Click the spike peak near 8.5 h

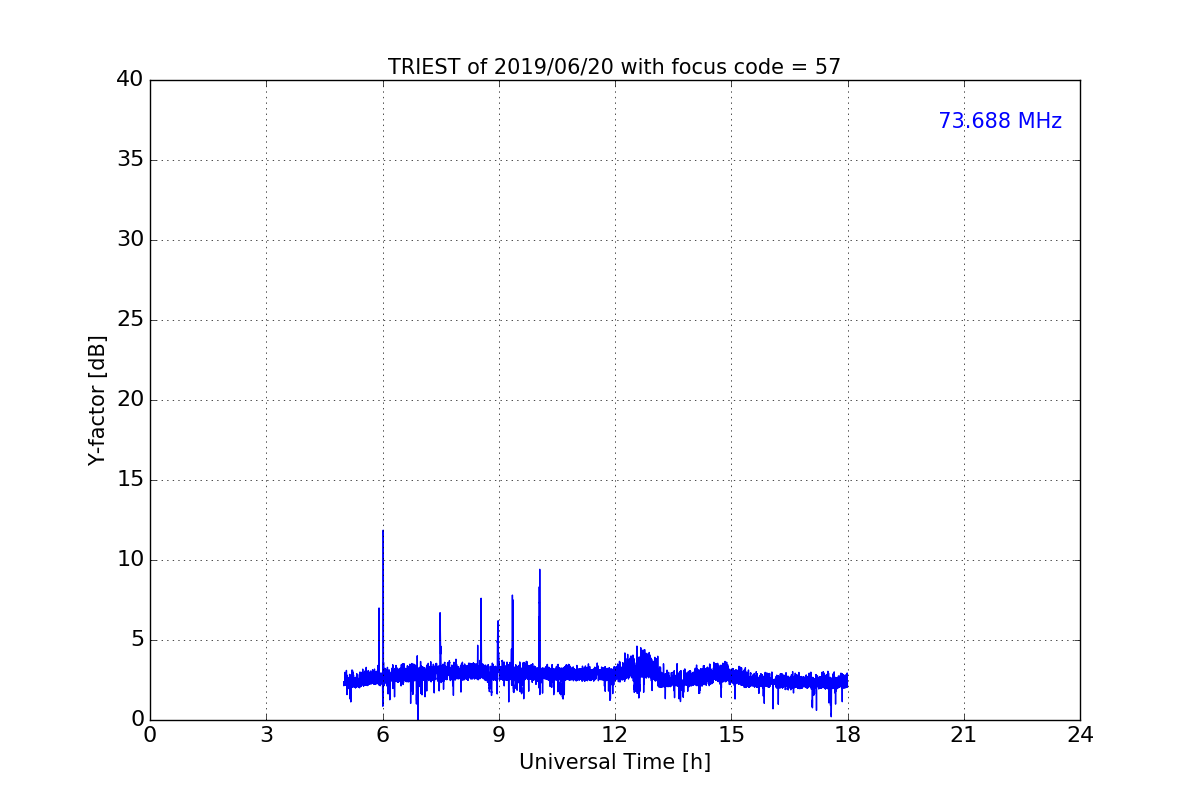point(481,599)
